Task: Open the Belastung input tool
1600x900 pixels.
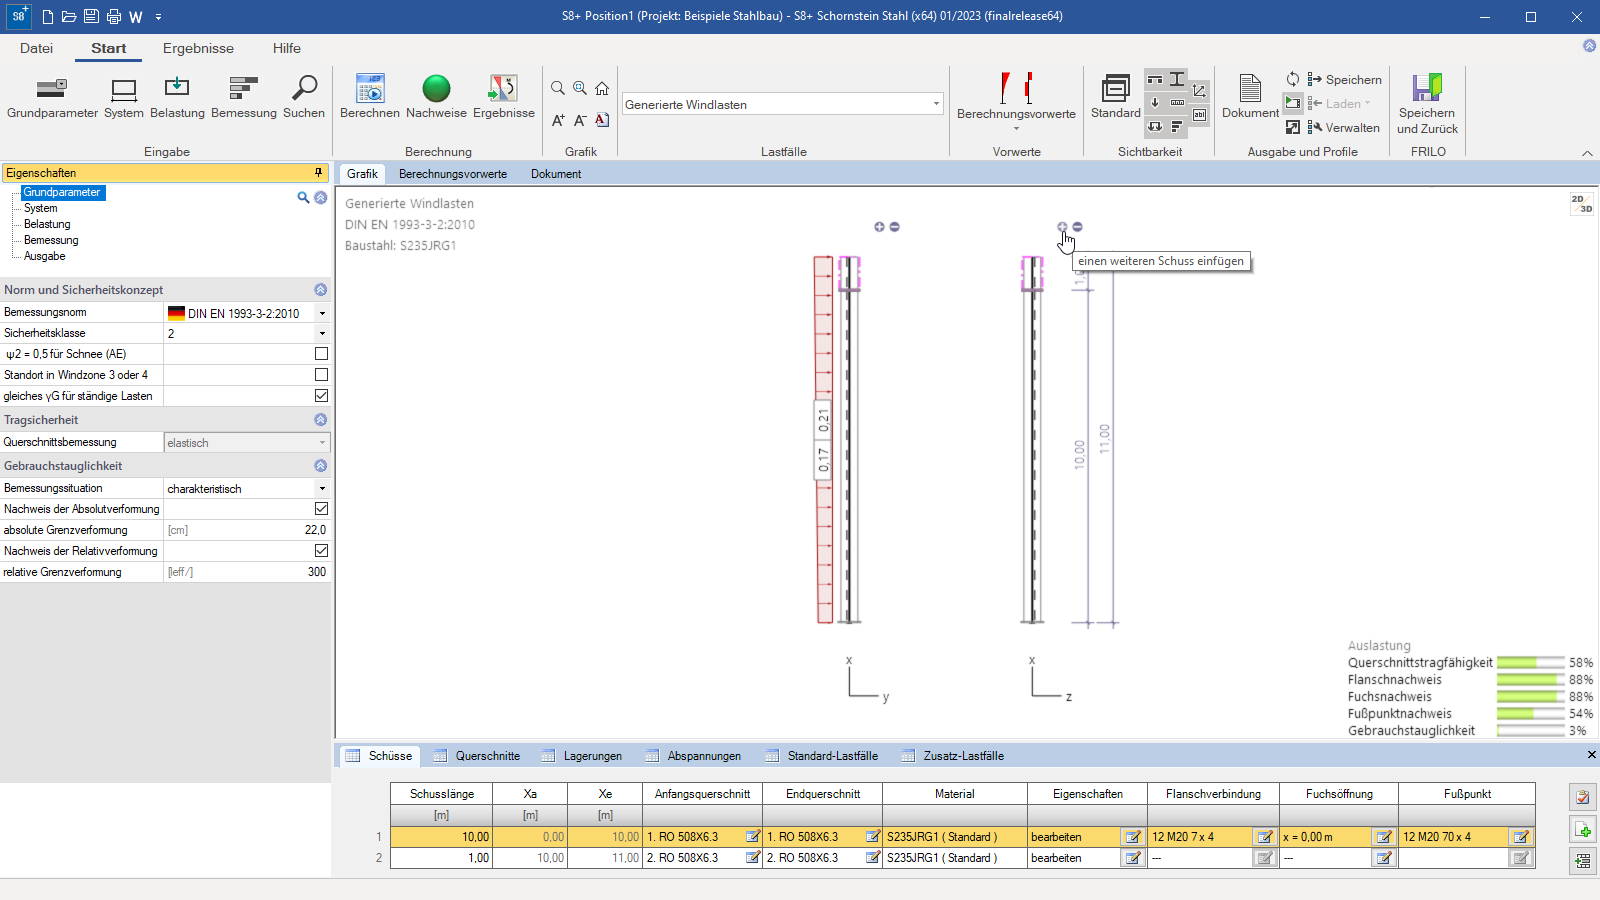Action: pos(177,97)
